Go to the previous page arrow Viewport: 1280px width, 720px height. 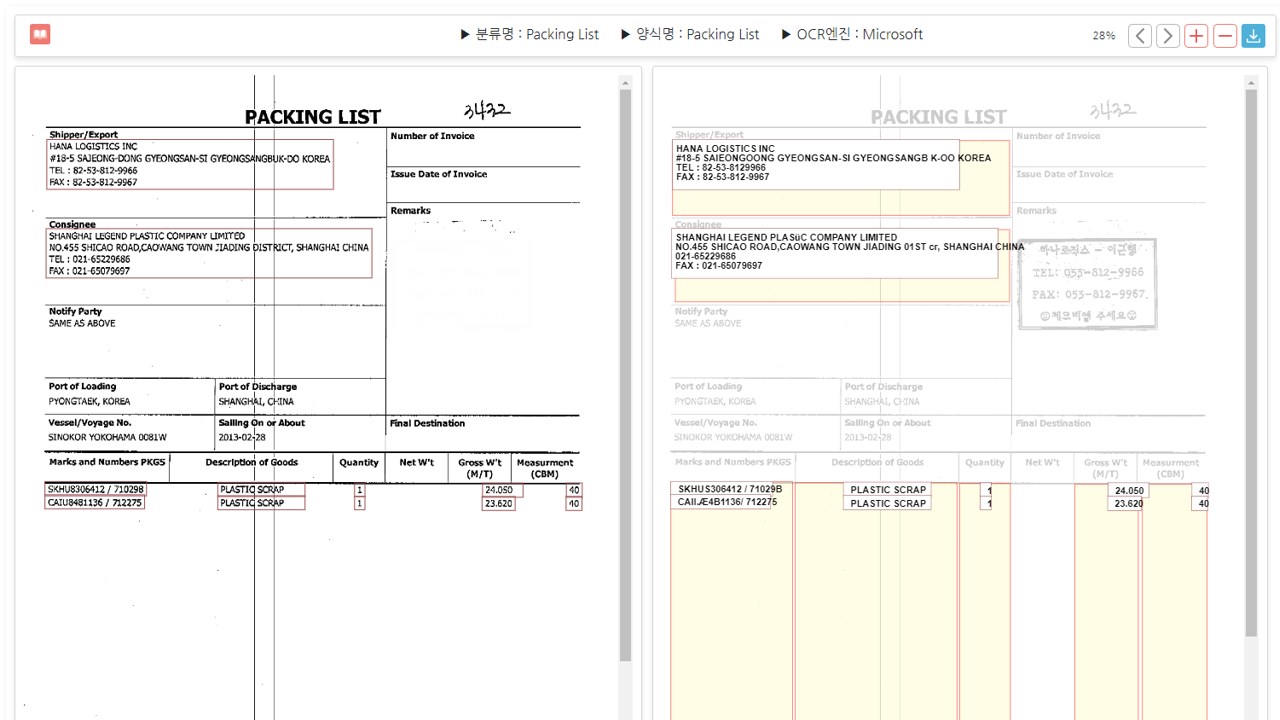pyautogui.click(x=1140, y=36)
